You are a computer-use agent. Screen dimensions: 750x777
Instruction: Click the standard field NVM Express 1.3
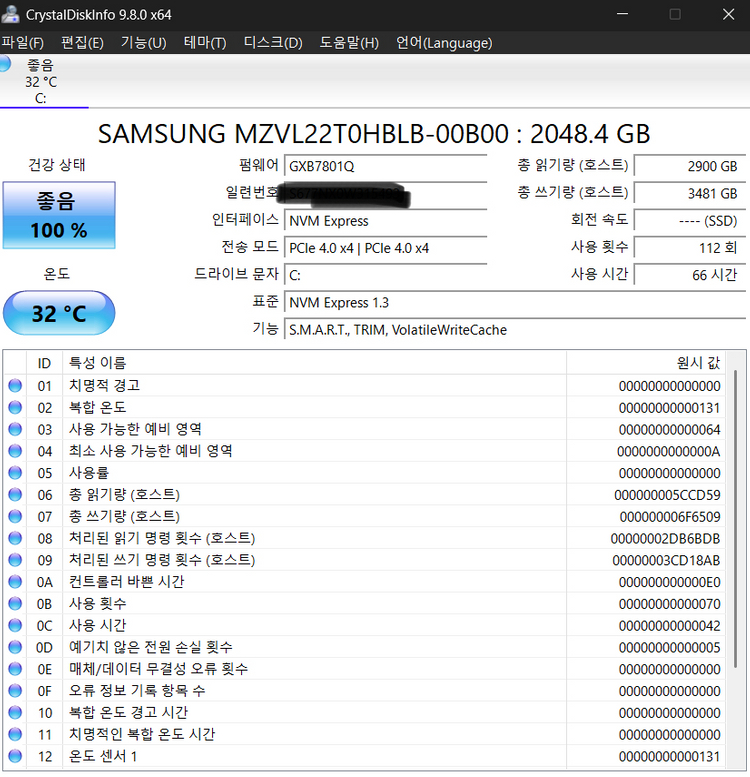pyautogui.click(x=515, y=302)
